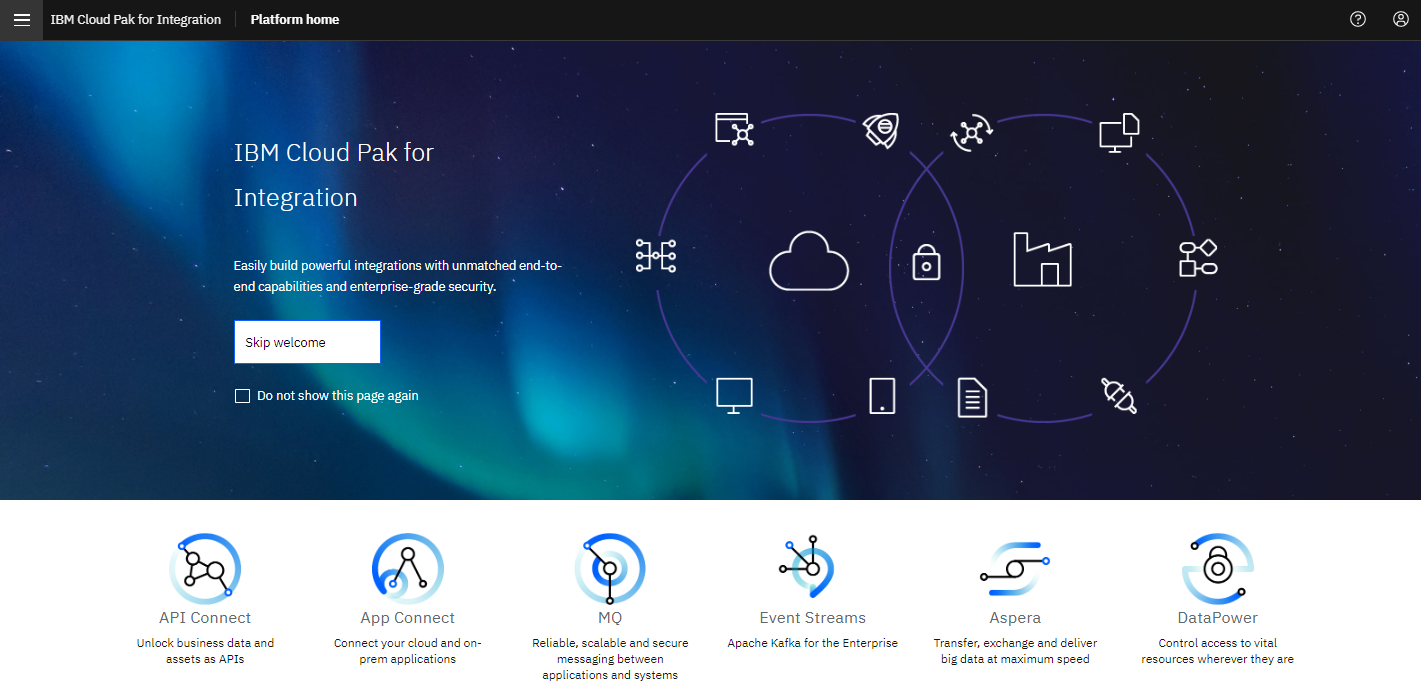Viewport: 1421px width, 688px height.
Task: Click the monitor with document icon
Action: 1119,132
